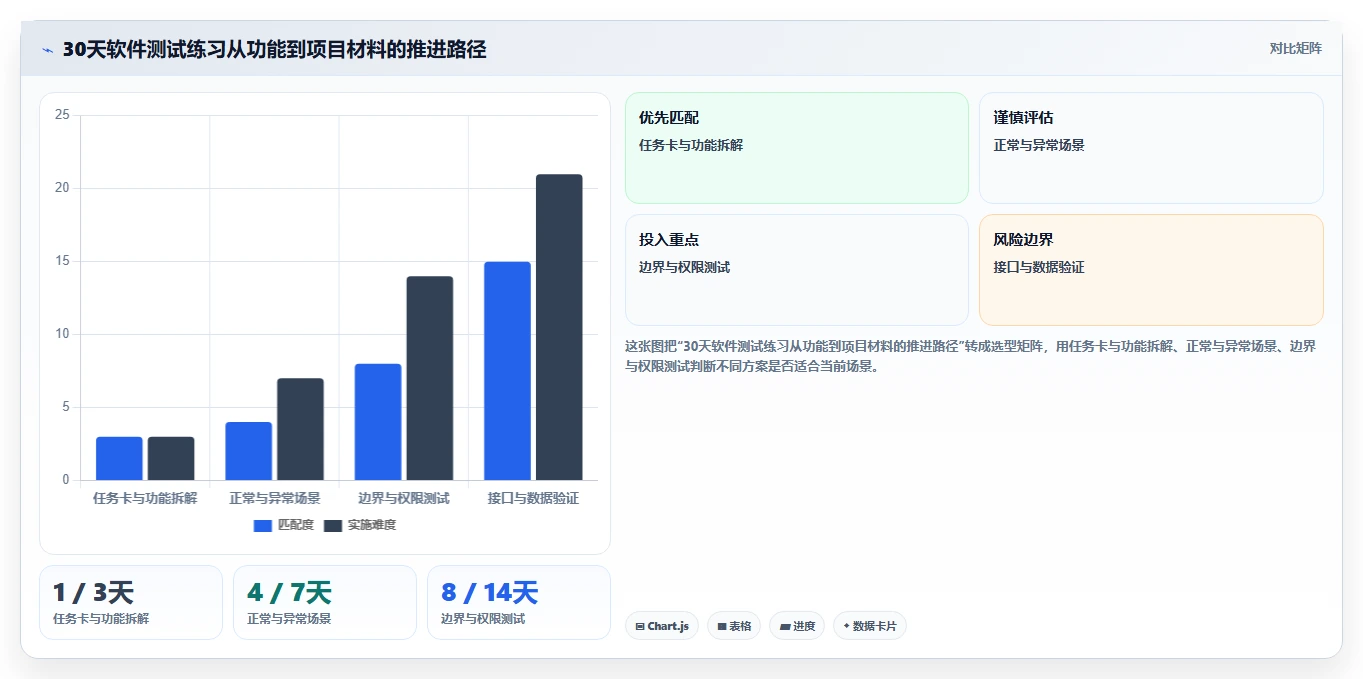Click the 接口与数据验证 x-axis label
1363x679 pixels.
(533, 498)
